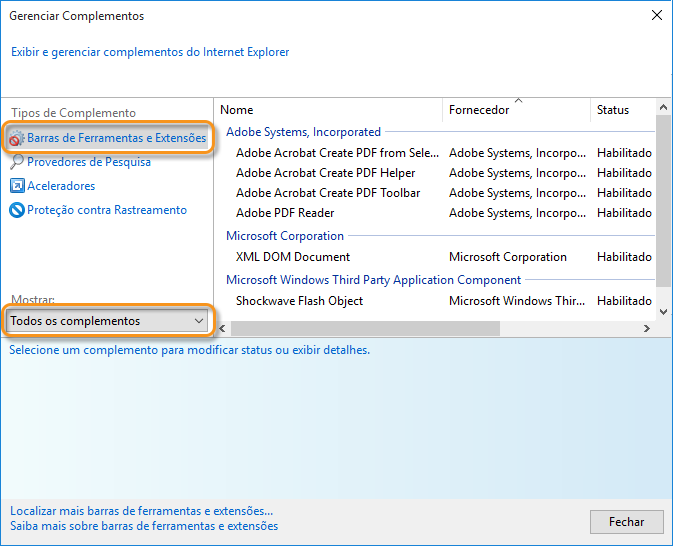The height and width of the screenshot is (546, 673).
Task: Click Microsoft Corporation supplier cell of XML DOM
Action: 508,257
